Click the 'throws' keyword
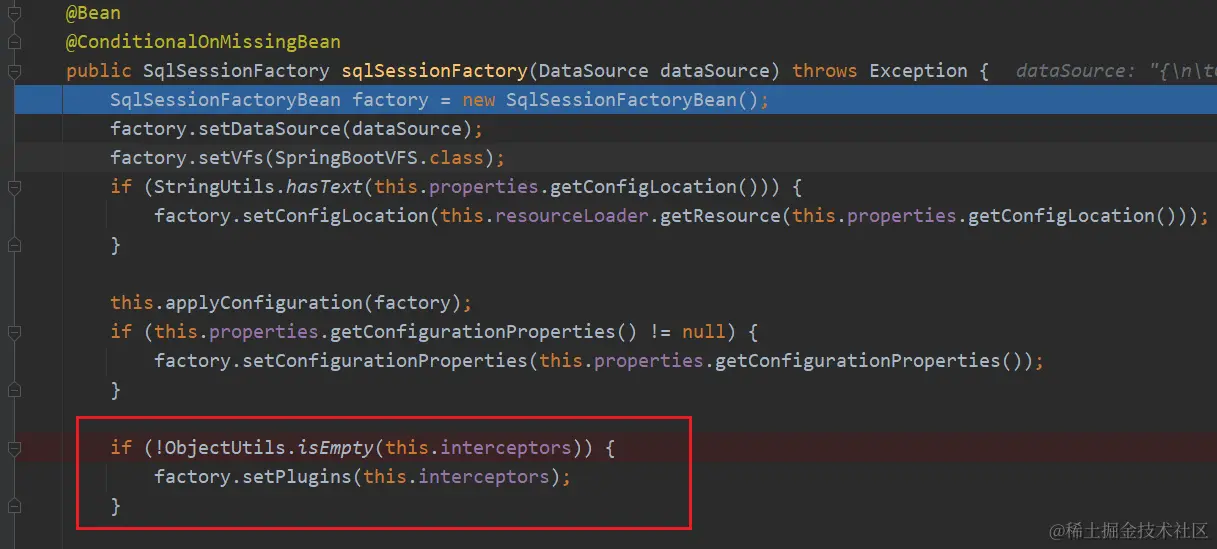This screenshot has width=1217, height=549. (x=825, y=71)
